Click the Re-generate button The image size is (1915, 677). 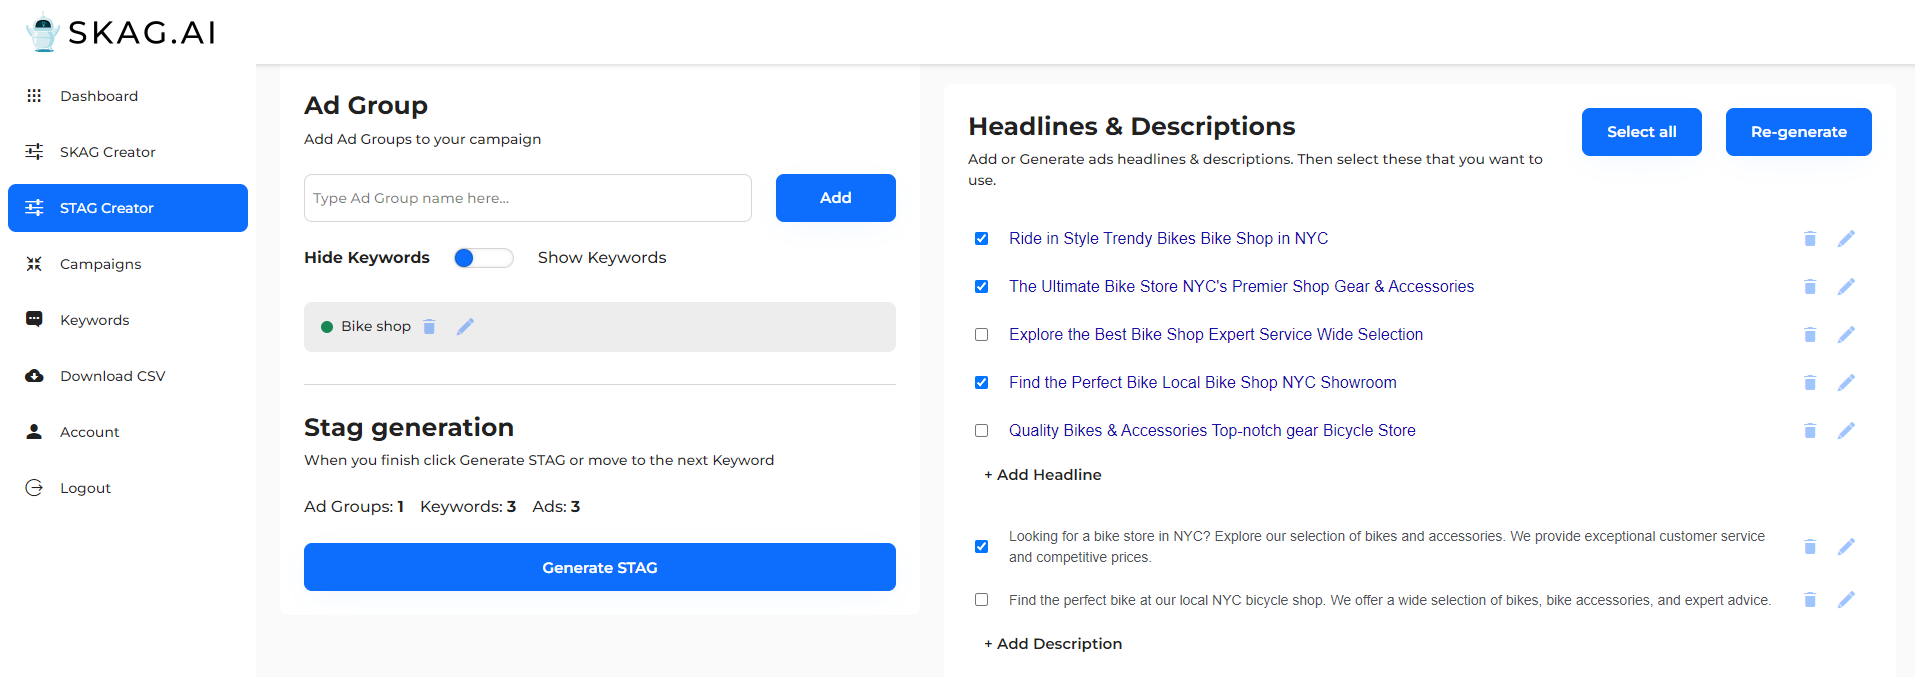[1799, 132]
